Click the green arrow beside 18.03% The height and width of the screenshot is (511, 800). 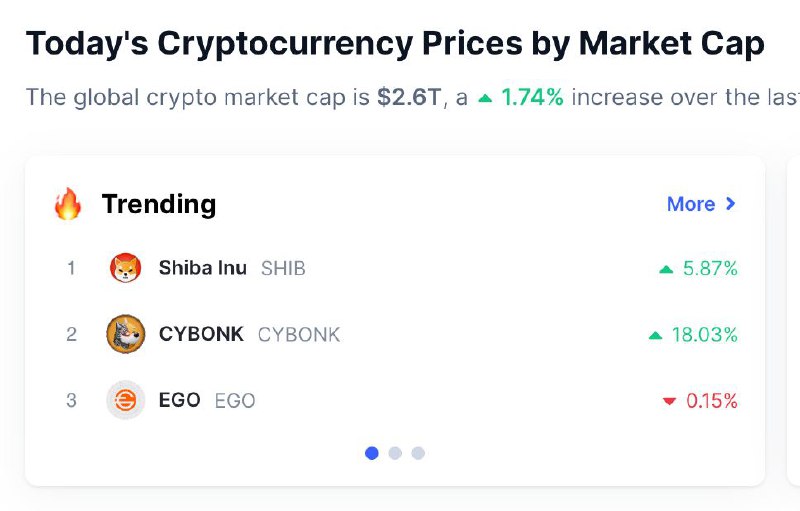655,336
